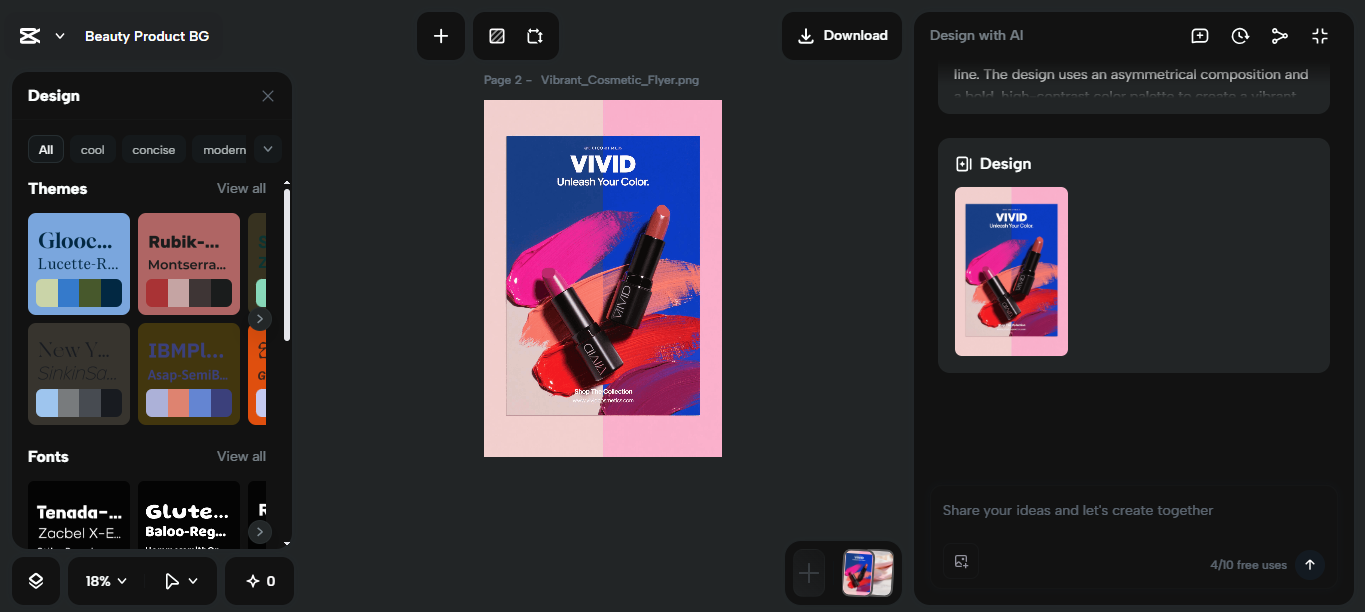Open a new AI chat conversation

tap(1199, 35)
